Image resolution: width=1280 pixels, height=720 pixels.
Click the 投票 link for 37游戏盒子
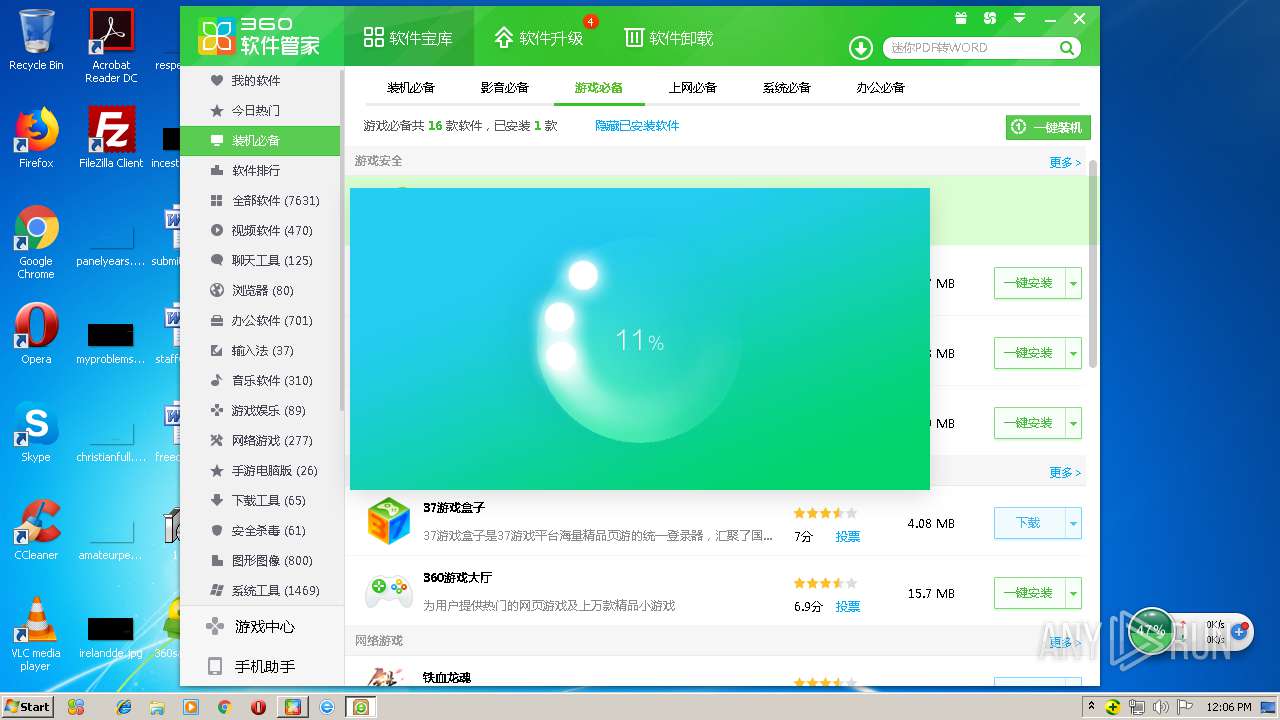pyautogui.click(x=848, y=536)
